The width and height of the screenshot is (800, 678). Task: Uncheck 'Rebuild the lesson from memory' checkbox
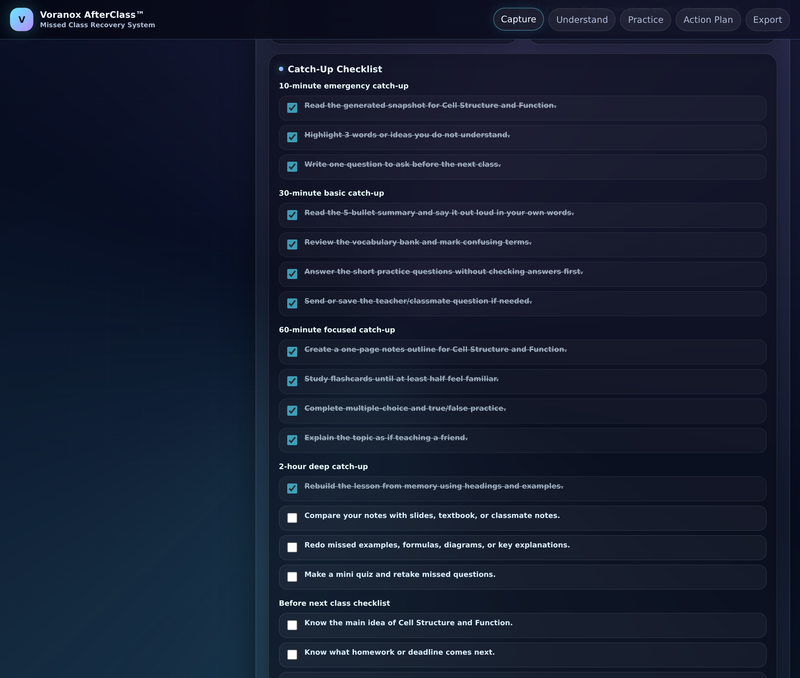coord(292,488)
